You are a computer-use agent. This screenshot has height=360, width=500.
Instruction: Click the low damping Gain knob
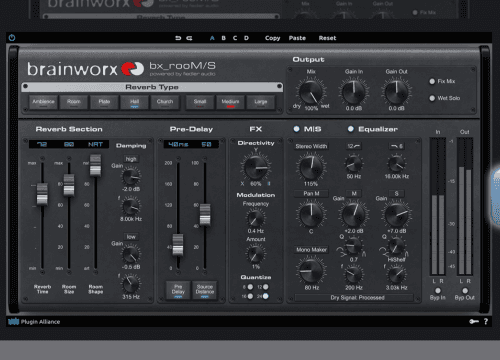pos(131,254)
